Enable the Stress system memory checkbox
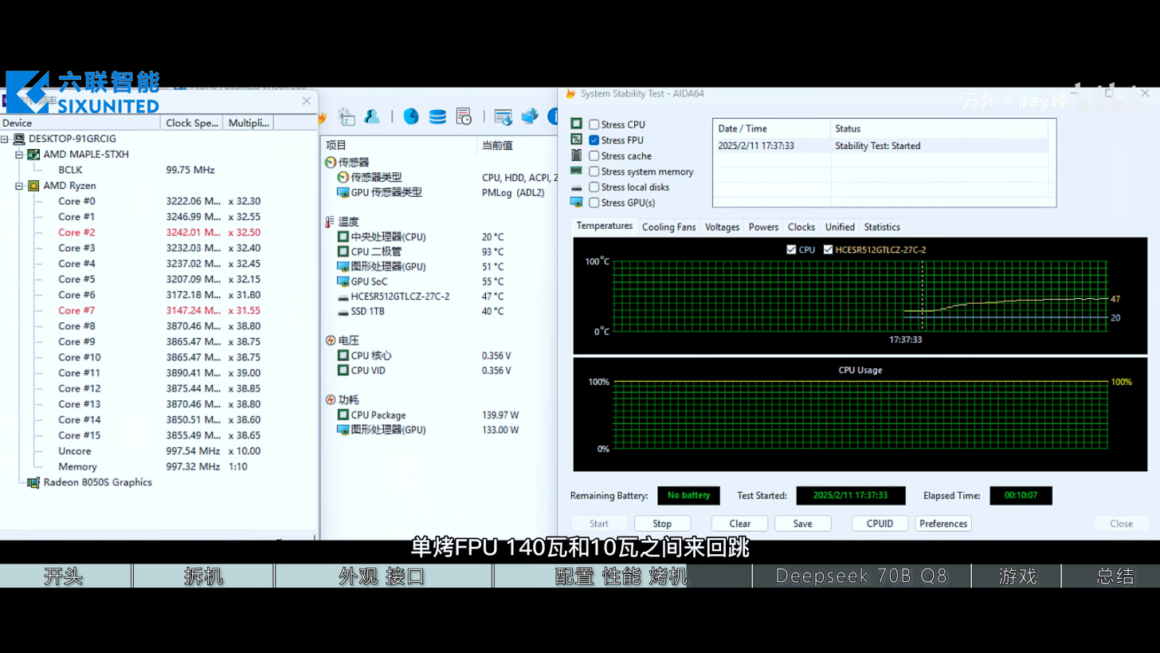The image size is (1160, 653). [594, 172]
